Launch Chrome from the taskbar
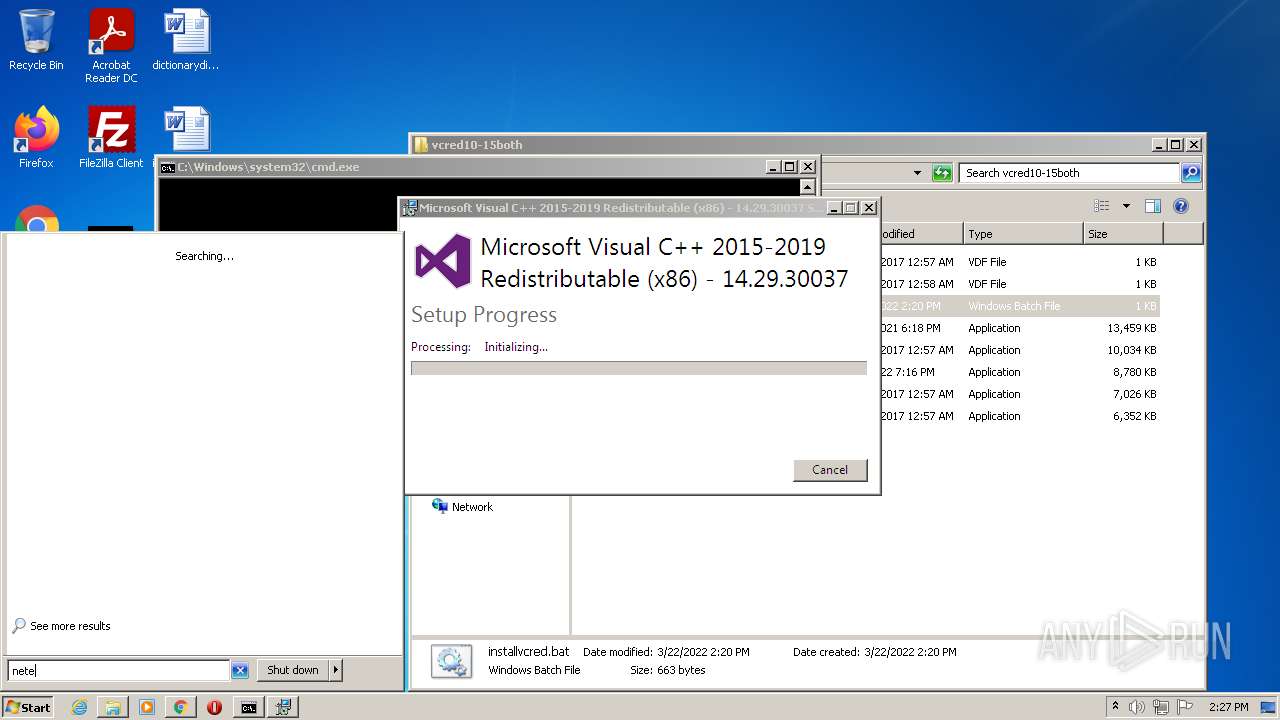Screen dimensions: 1280x720 pyautogui.click(x=180, y=707)
